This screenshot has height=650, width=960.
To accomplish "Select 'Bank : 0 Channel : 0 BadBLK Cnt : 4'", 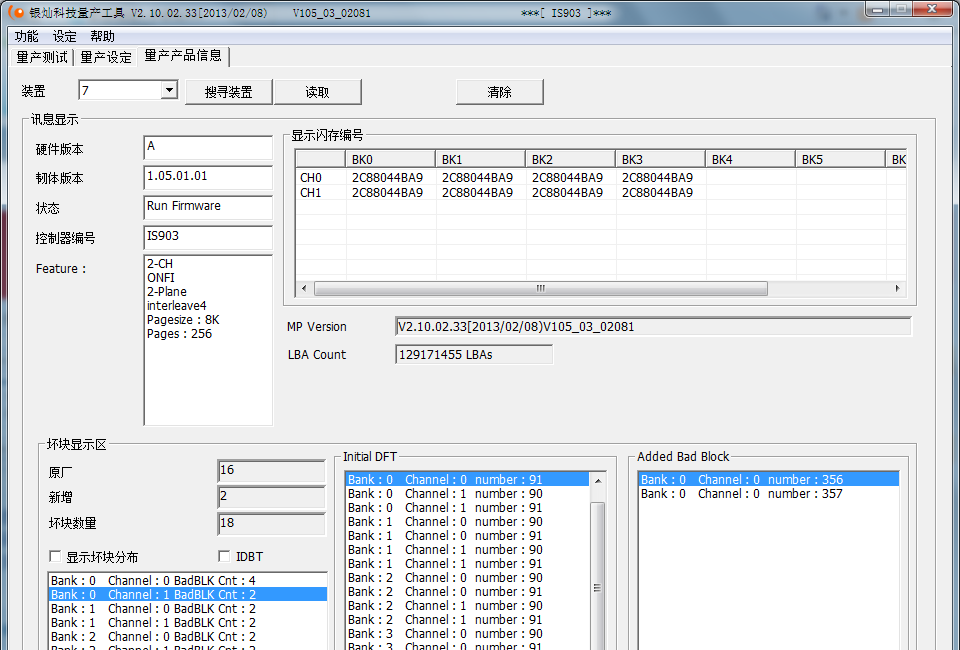I will click(187, 580).
